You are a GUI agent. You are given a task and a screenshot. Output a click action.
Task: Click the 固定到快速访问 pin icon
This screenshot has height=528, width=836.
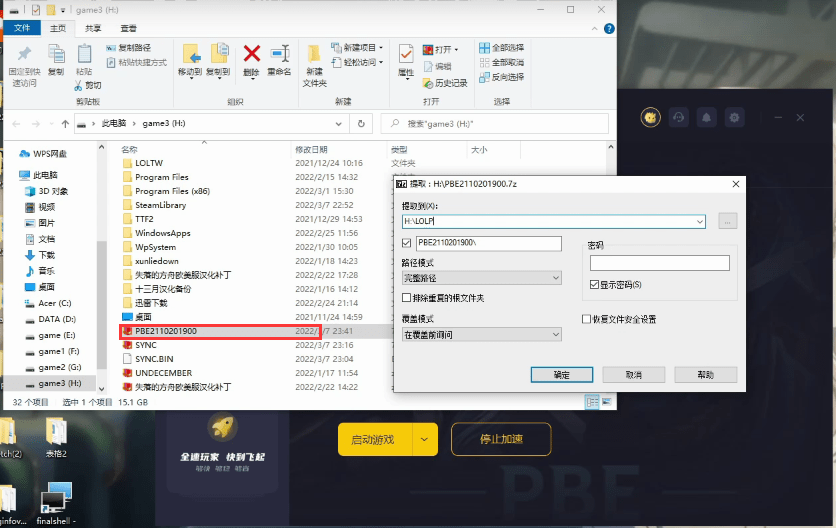[24, 54]
